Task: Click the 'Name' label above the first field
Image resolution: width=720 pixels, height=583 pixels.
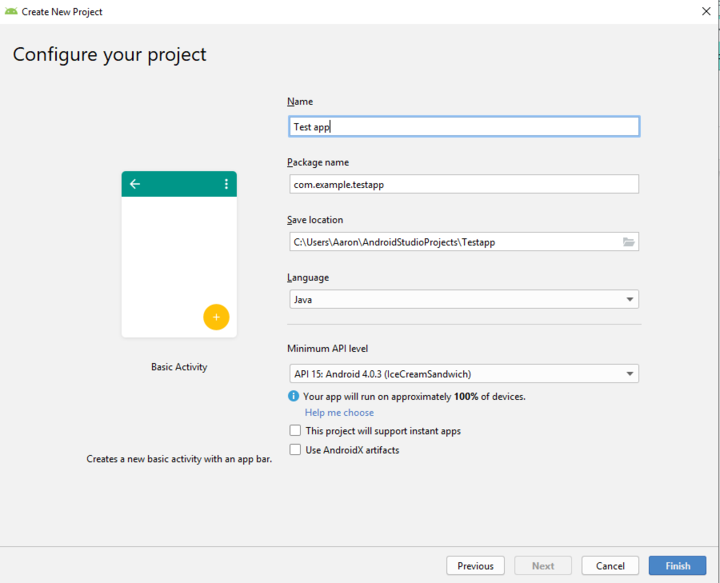Action: pyautogui.click(x=300, y=101)
